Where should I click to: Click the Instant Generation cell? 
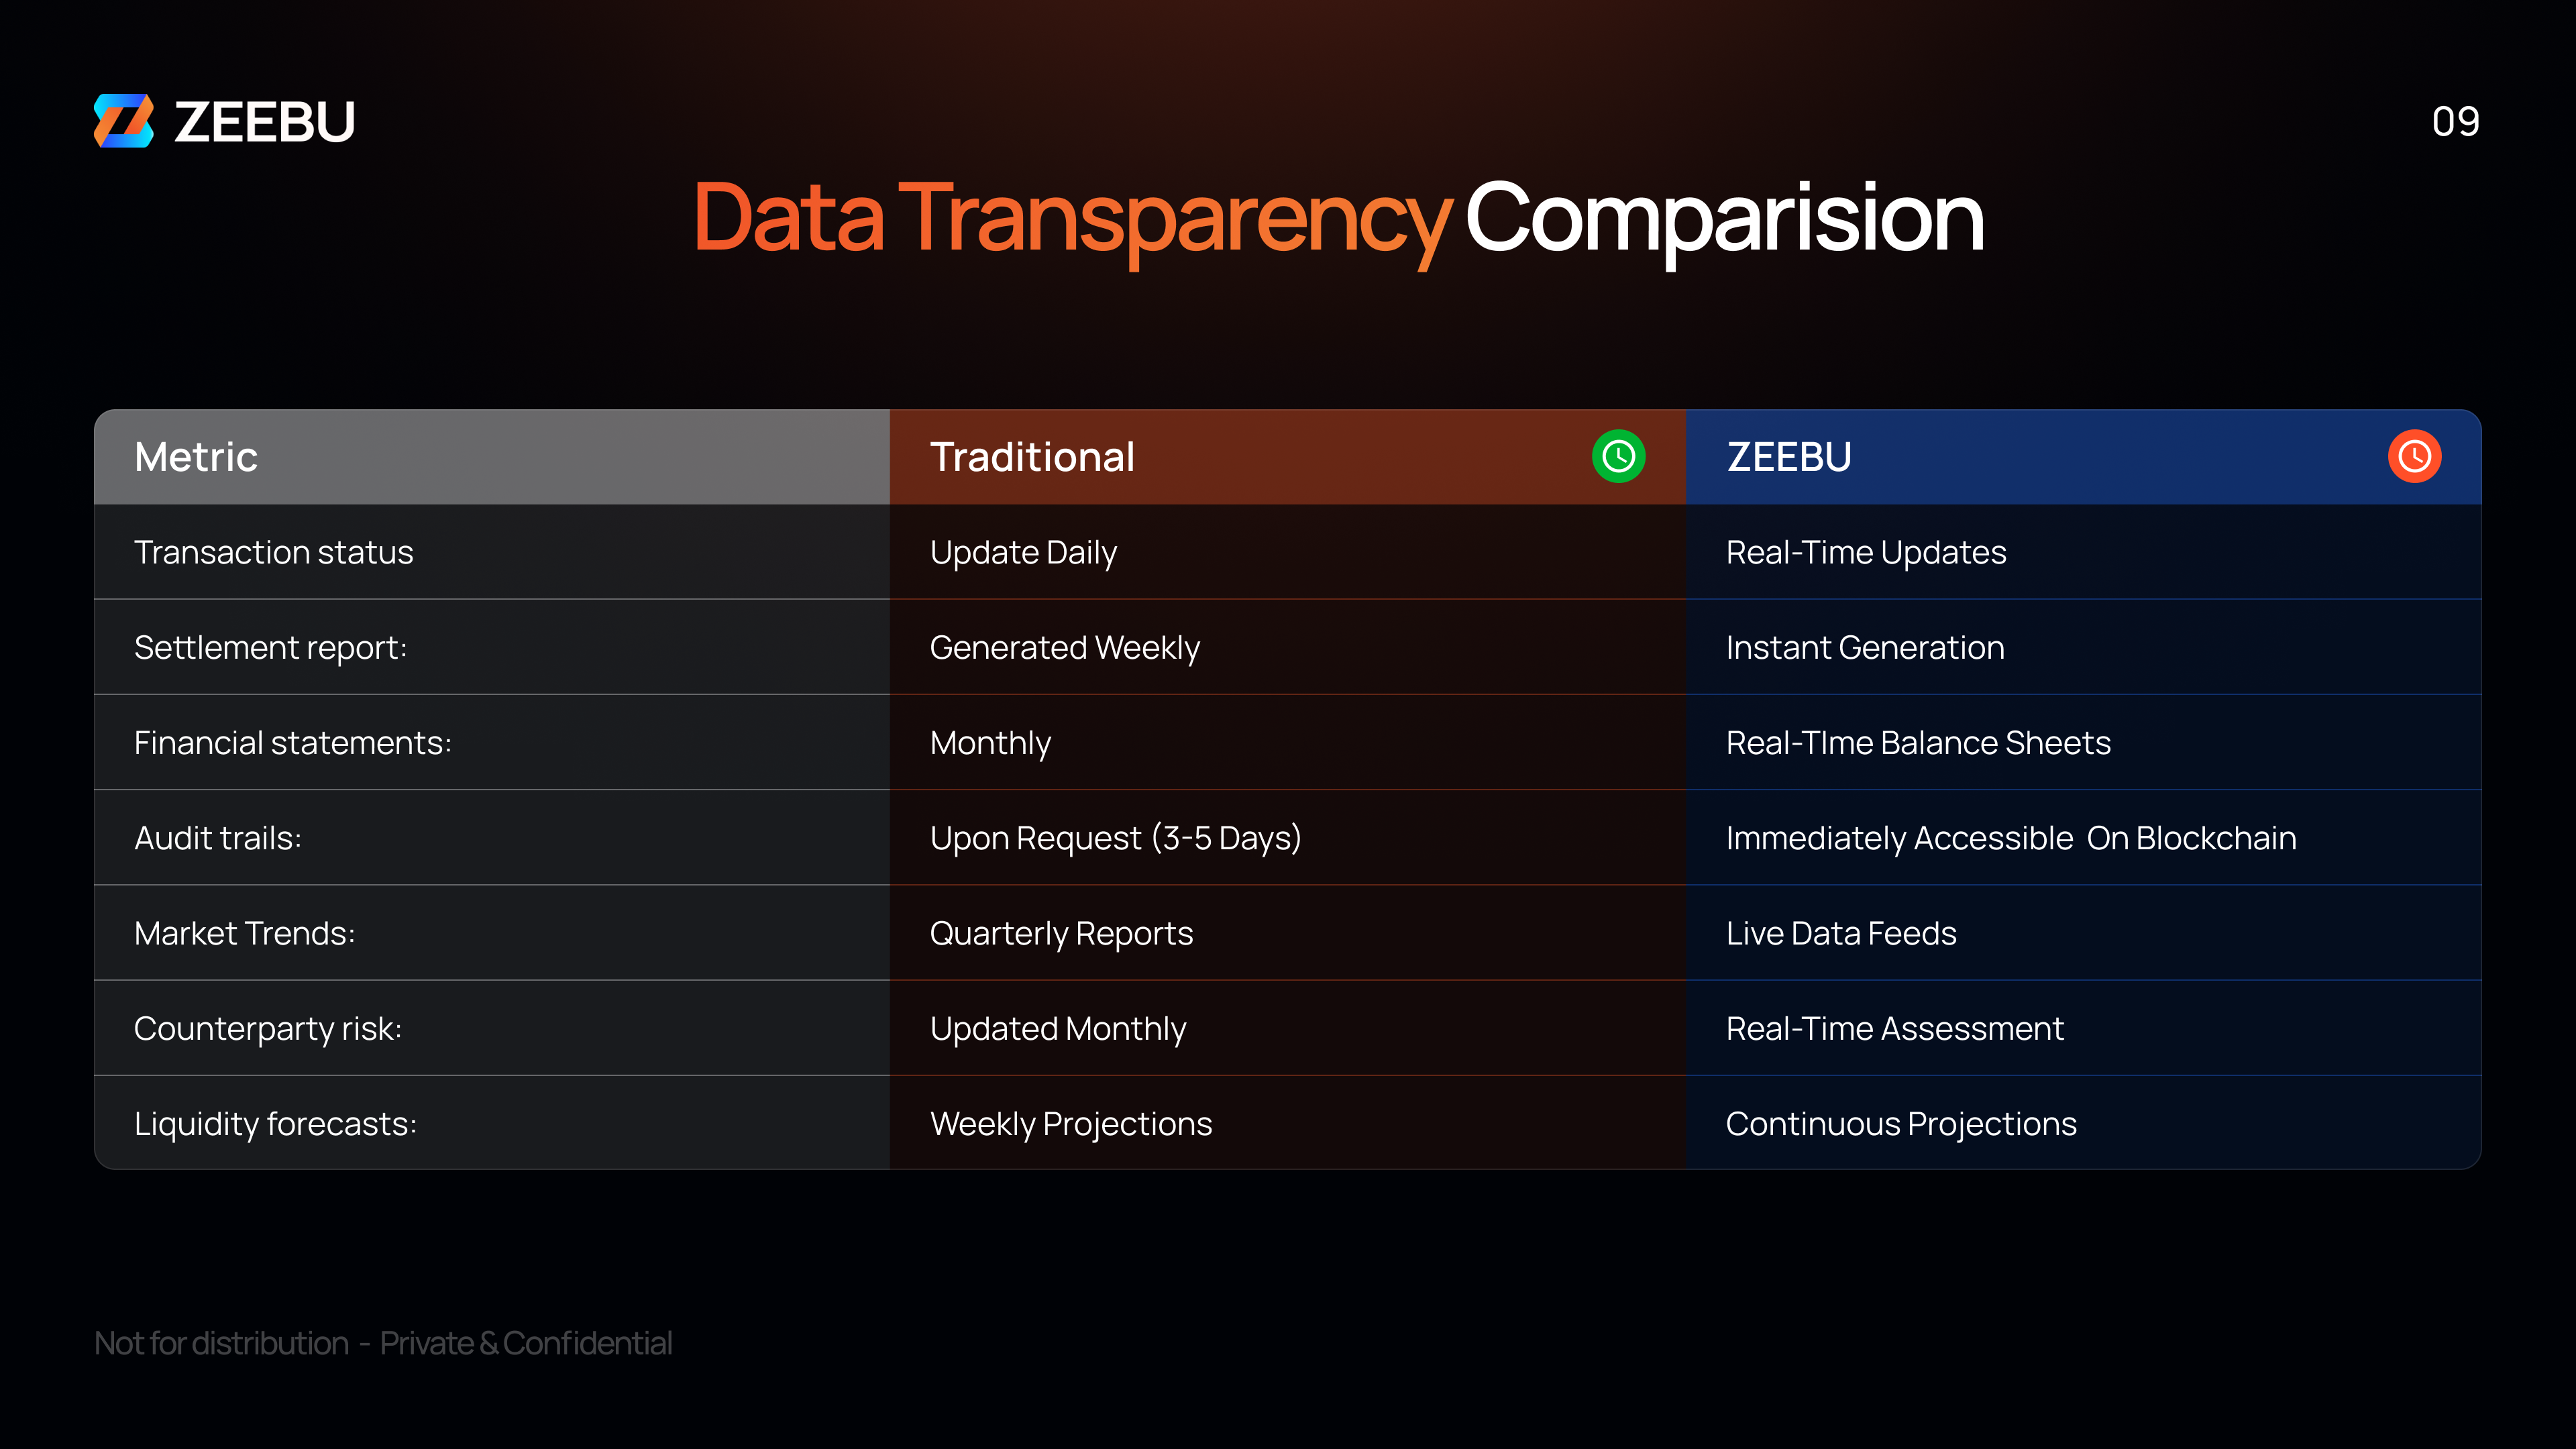click(1865, 648)
